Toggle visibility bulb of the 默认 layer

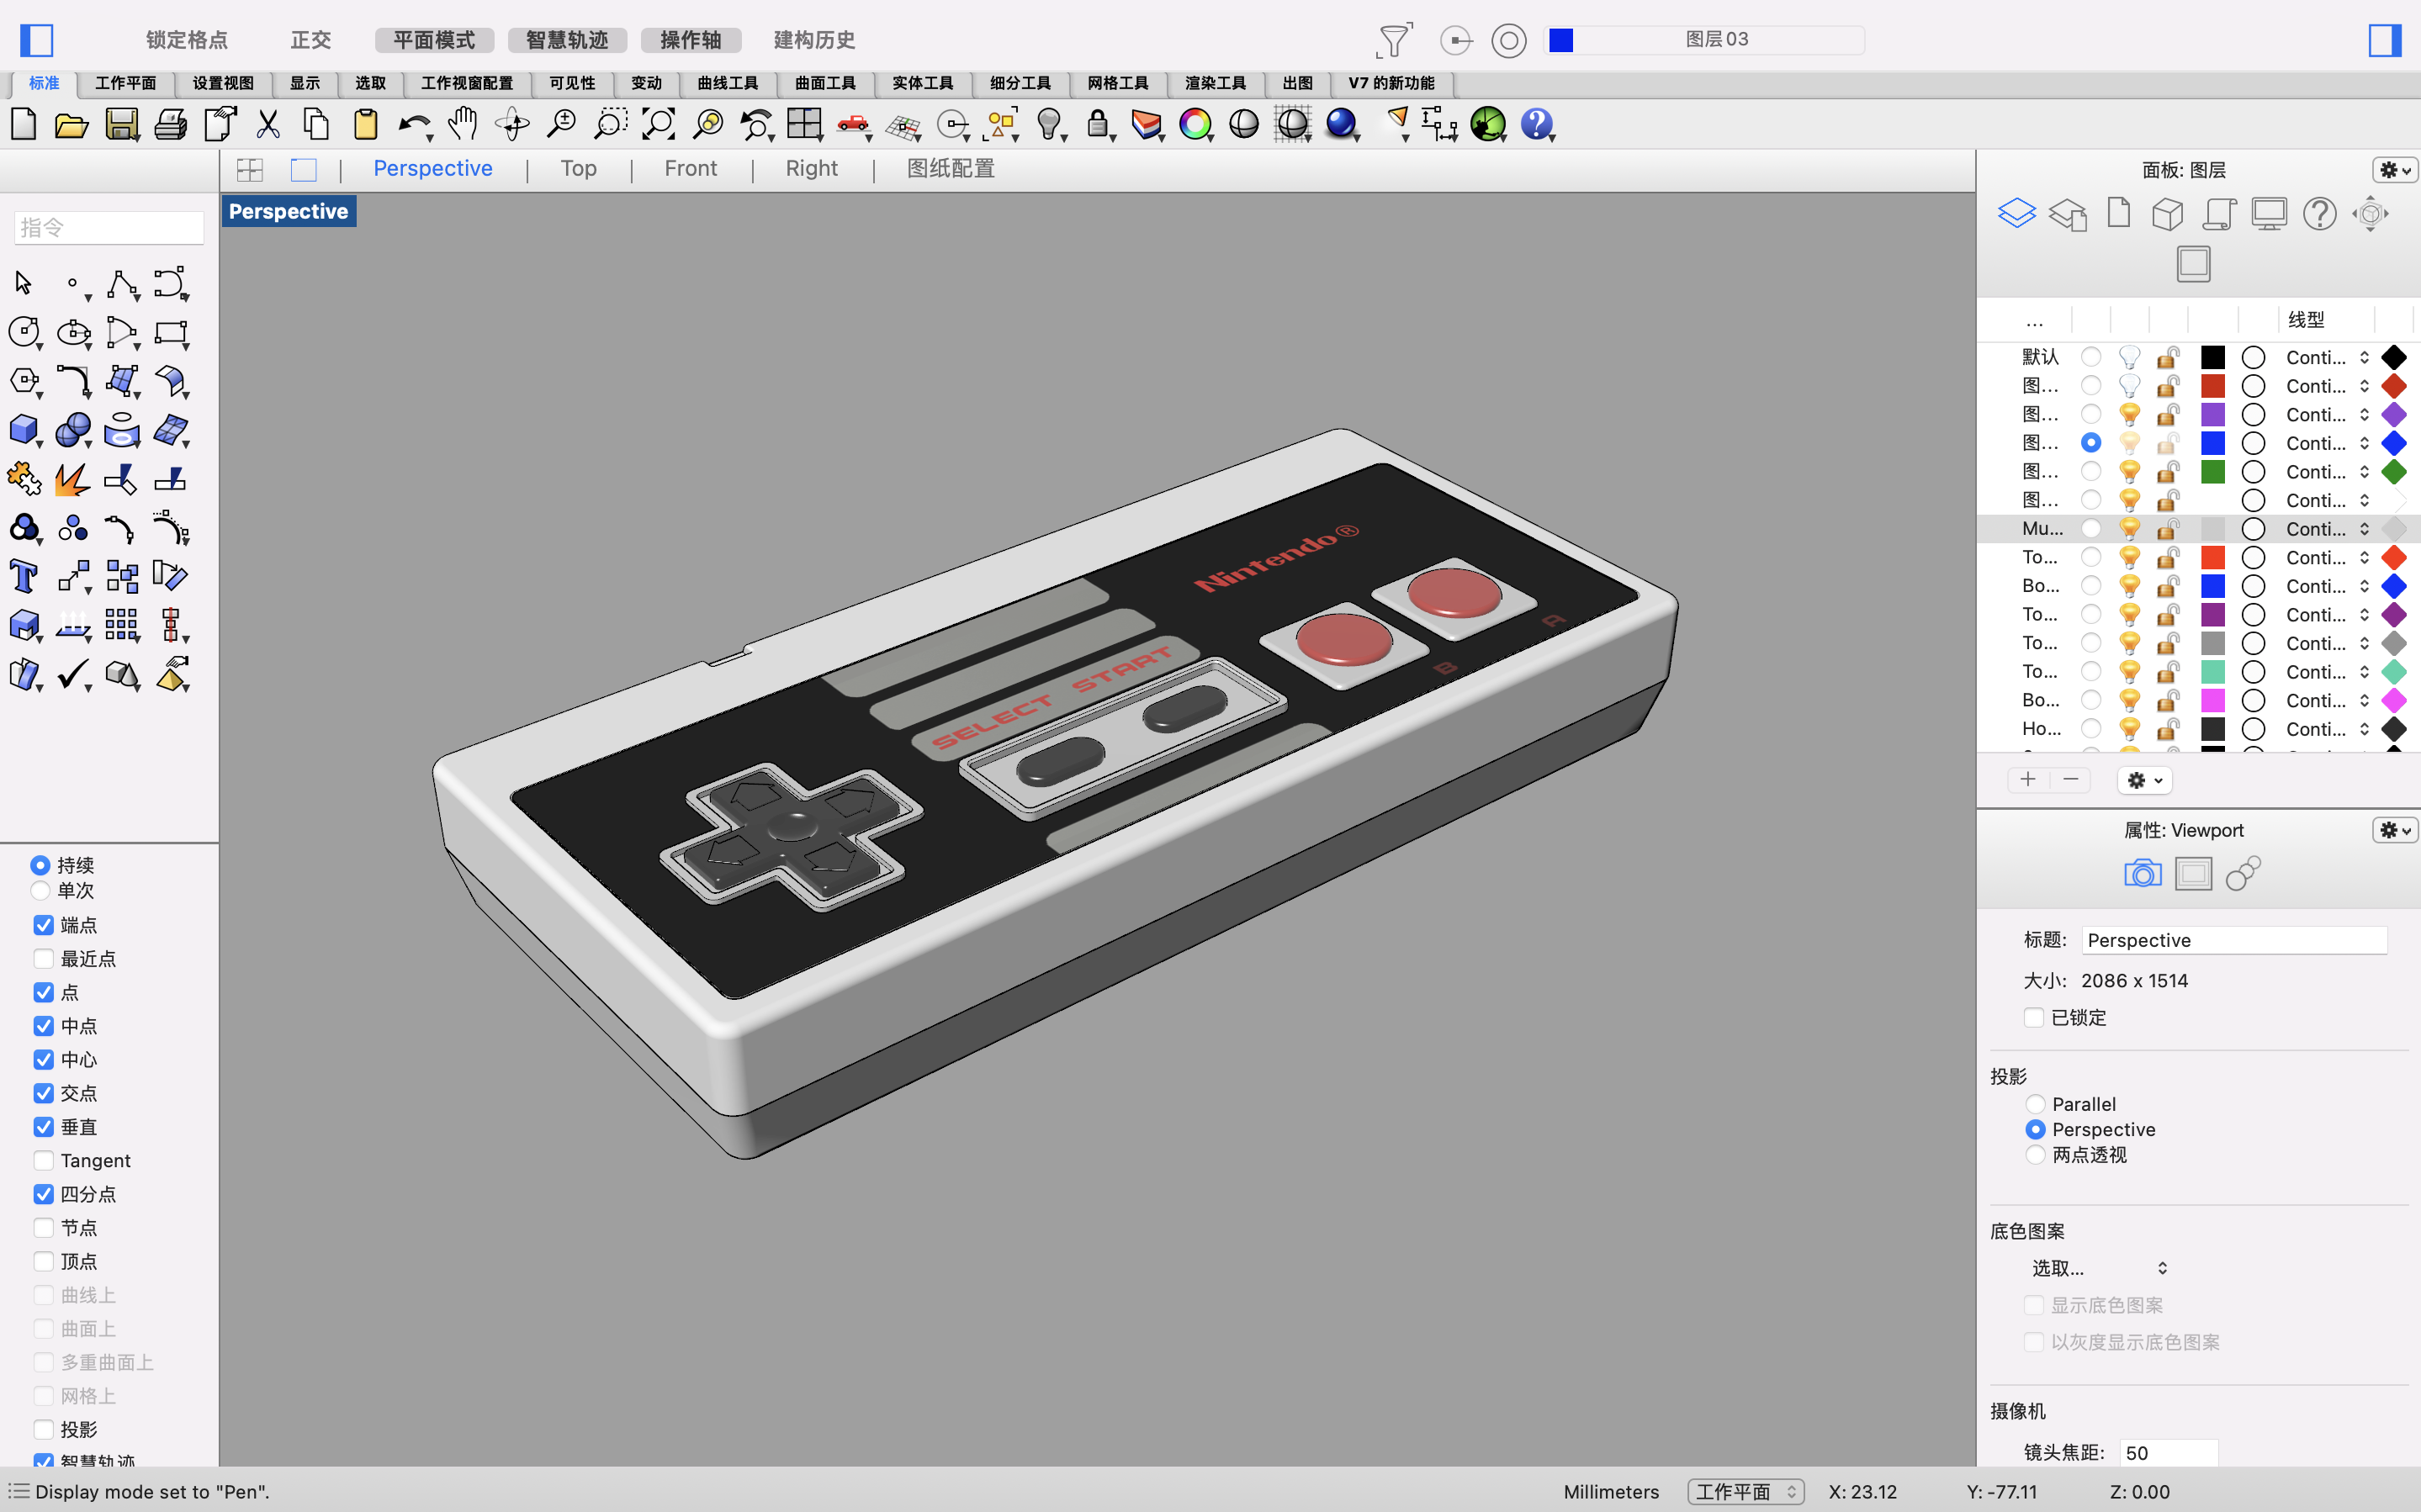coord(2129,357)
